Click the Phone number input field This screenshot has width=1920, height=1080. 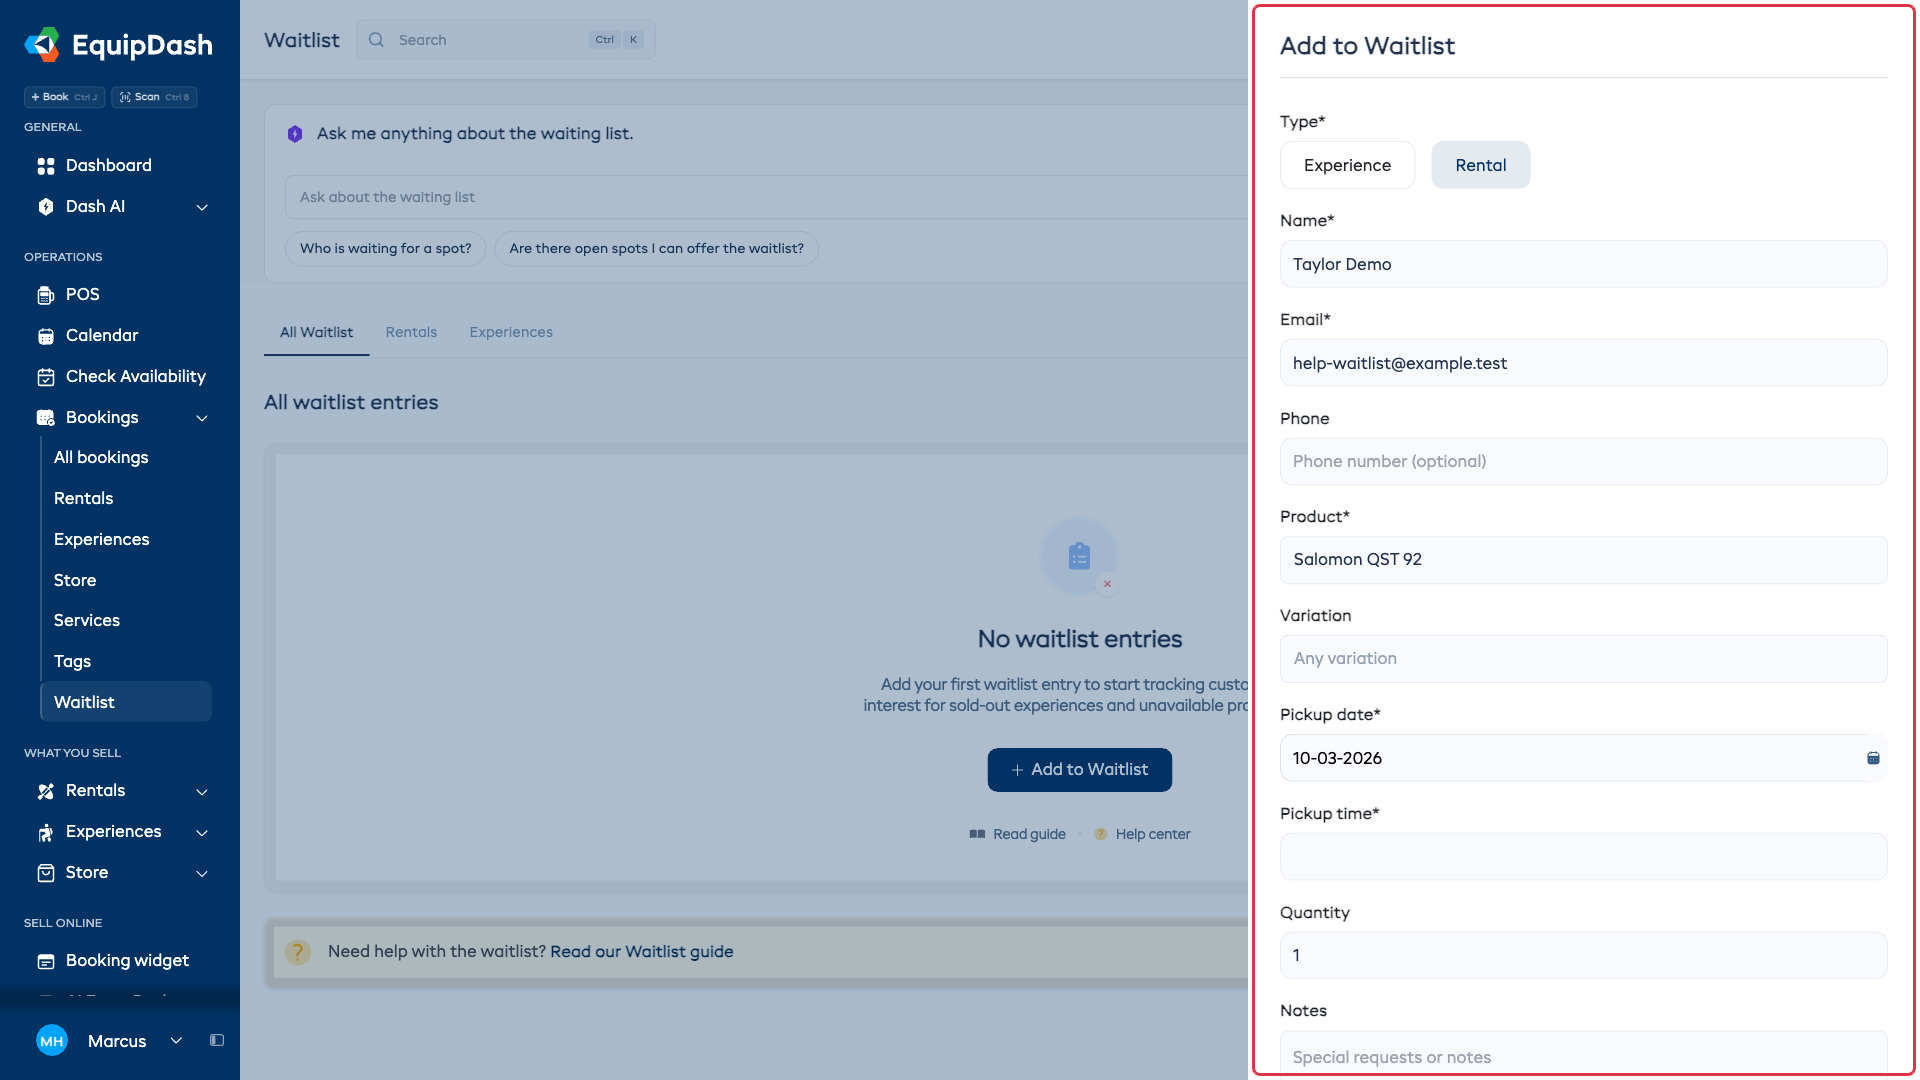[1583, 462]
